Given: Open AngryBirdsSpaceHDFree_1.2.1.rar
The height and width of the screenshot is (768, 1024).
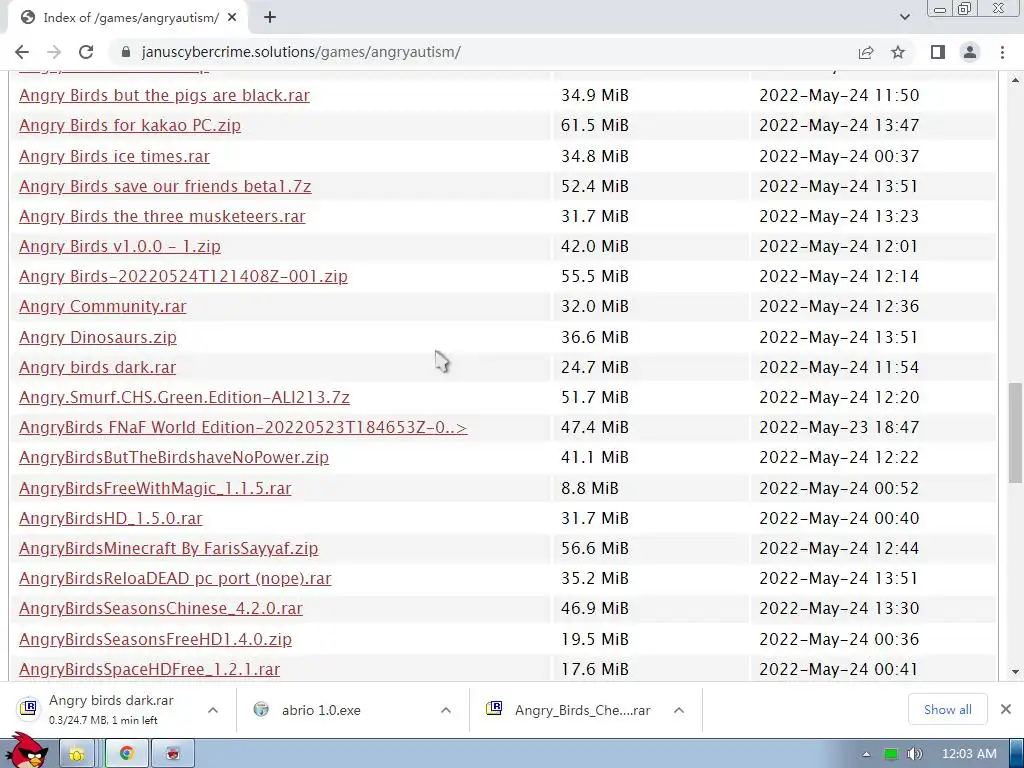Looking at the screenshot, I should (150, 669).
